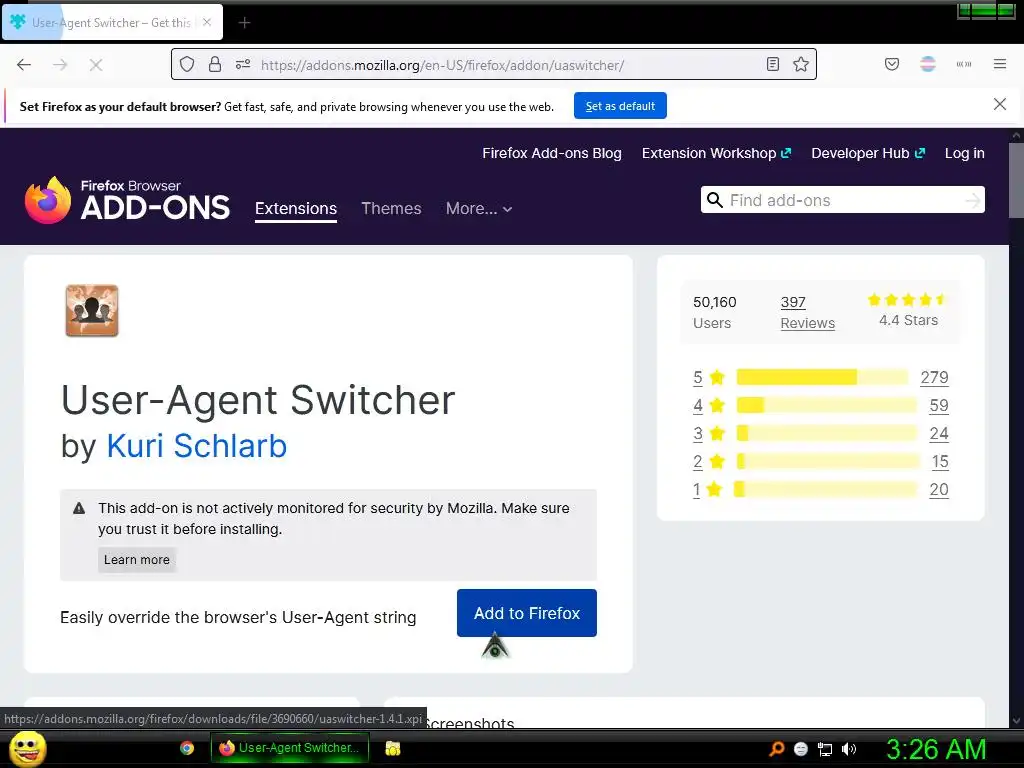The image size is (1024, 768).
Task: Click the 4-star rating bar
Action: coord(826,406)
